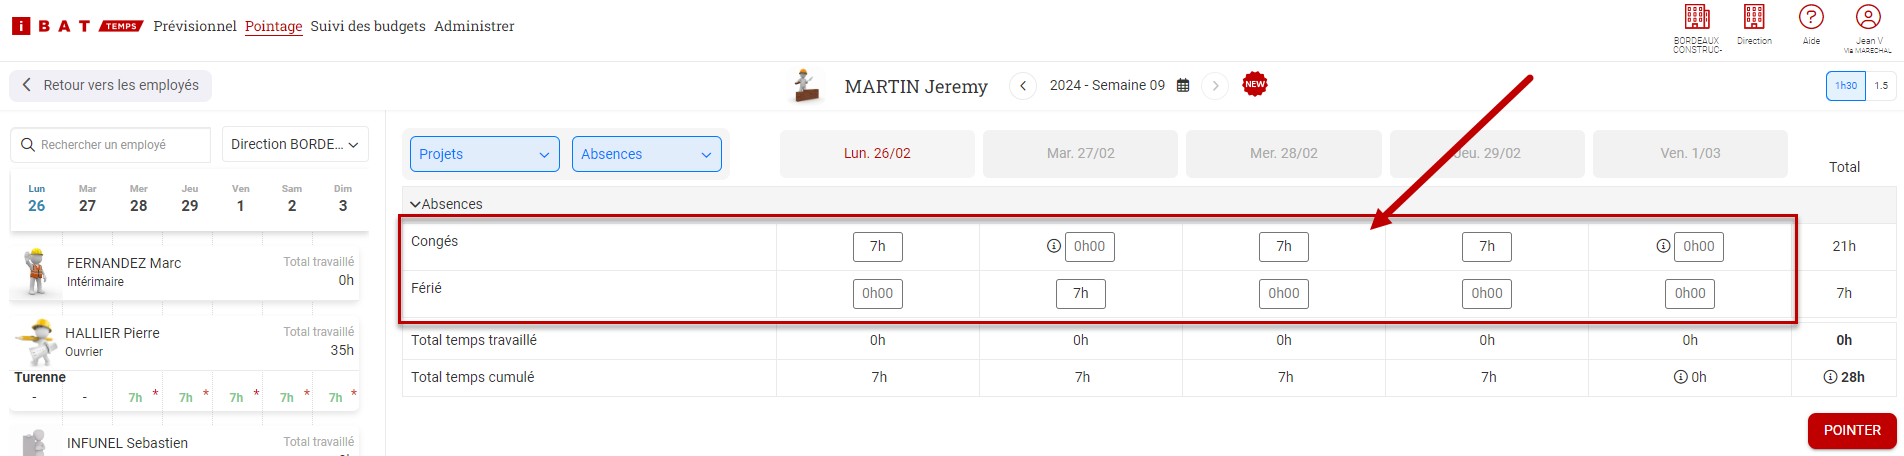This screenshot has width=1904, height=456.
Task: Open the Absences dropdown
Action: tap(647, 154)
